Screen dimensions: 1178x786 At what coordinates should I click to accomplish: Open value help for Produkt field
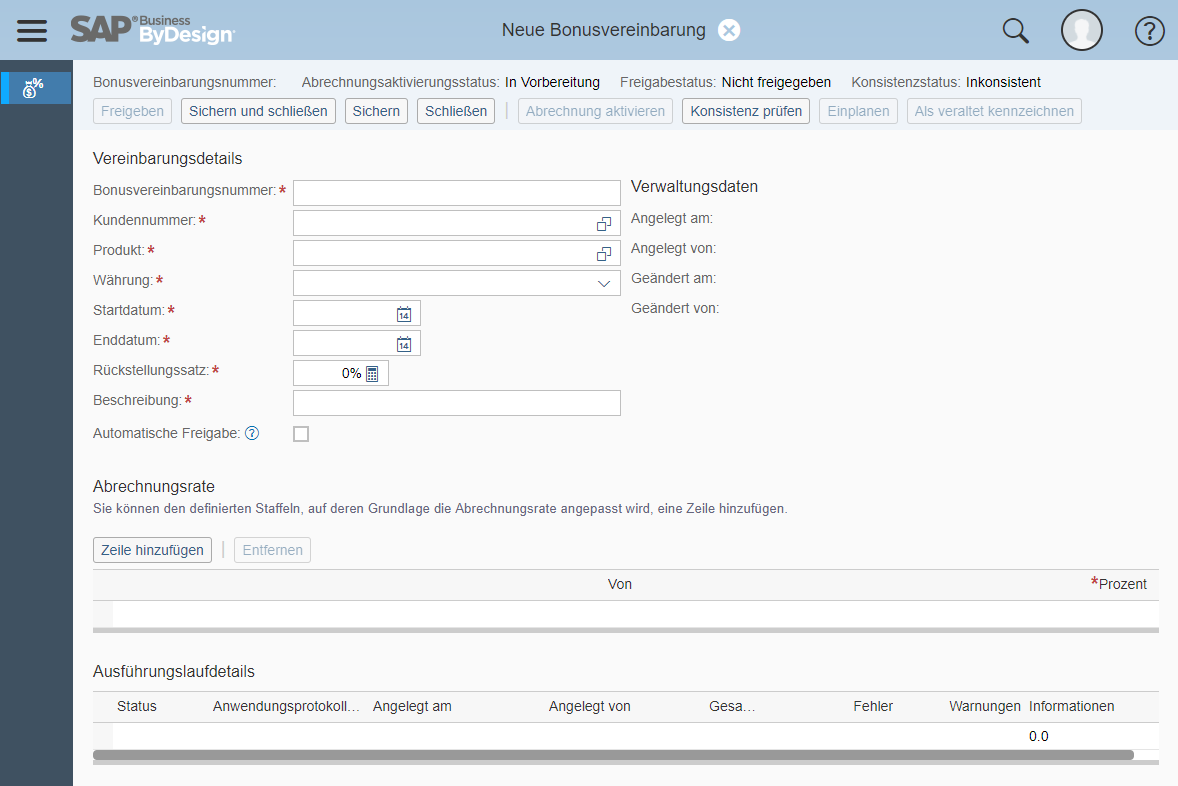[603, 254]
